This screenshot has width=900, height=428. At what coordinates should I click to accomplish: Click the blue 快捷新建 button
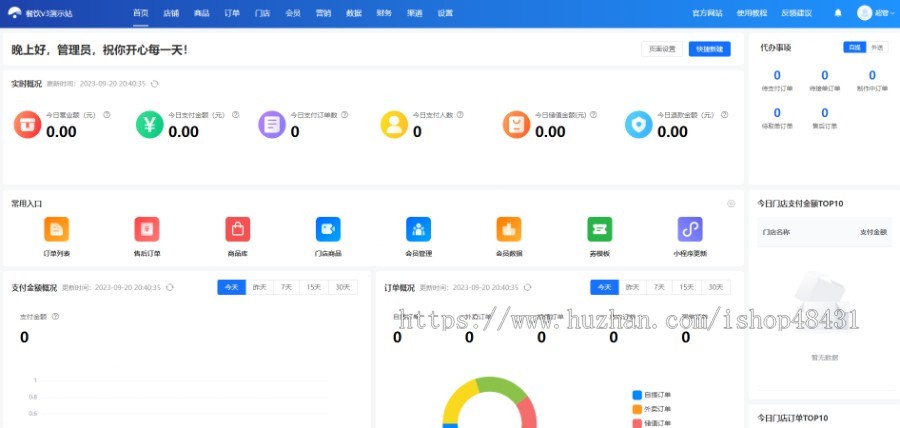pos(709,49)
